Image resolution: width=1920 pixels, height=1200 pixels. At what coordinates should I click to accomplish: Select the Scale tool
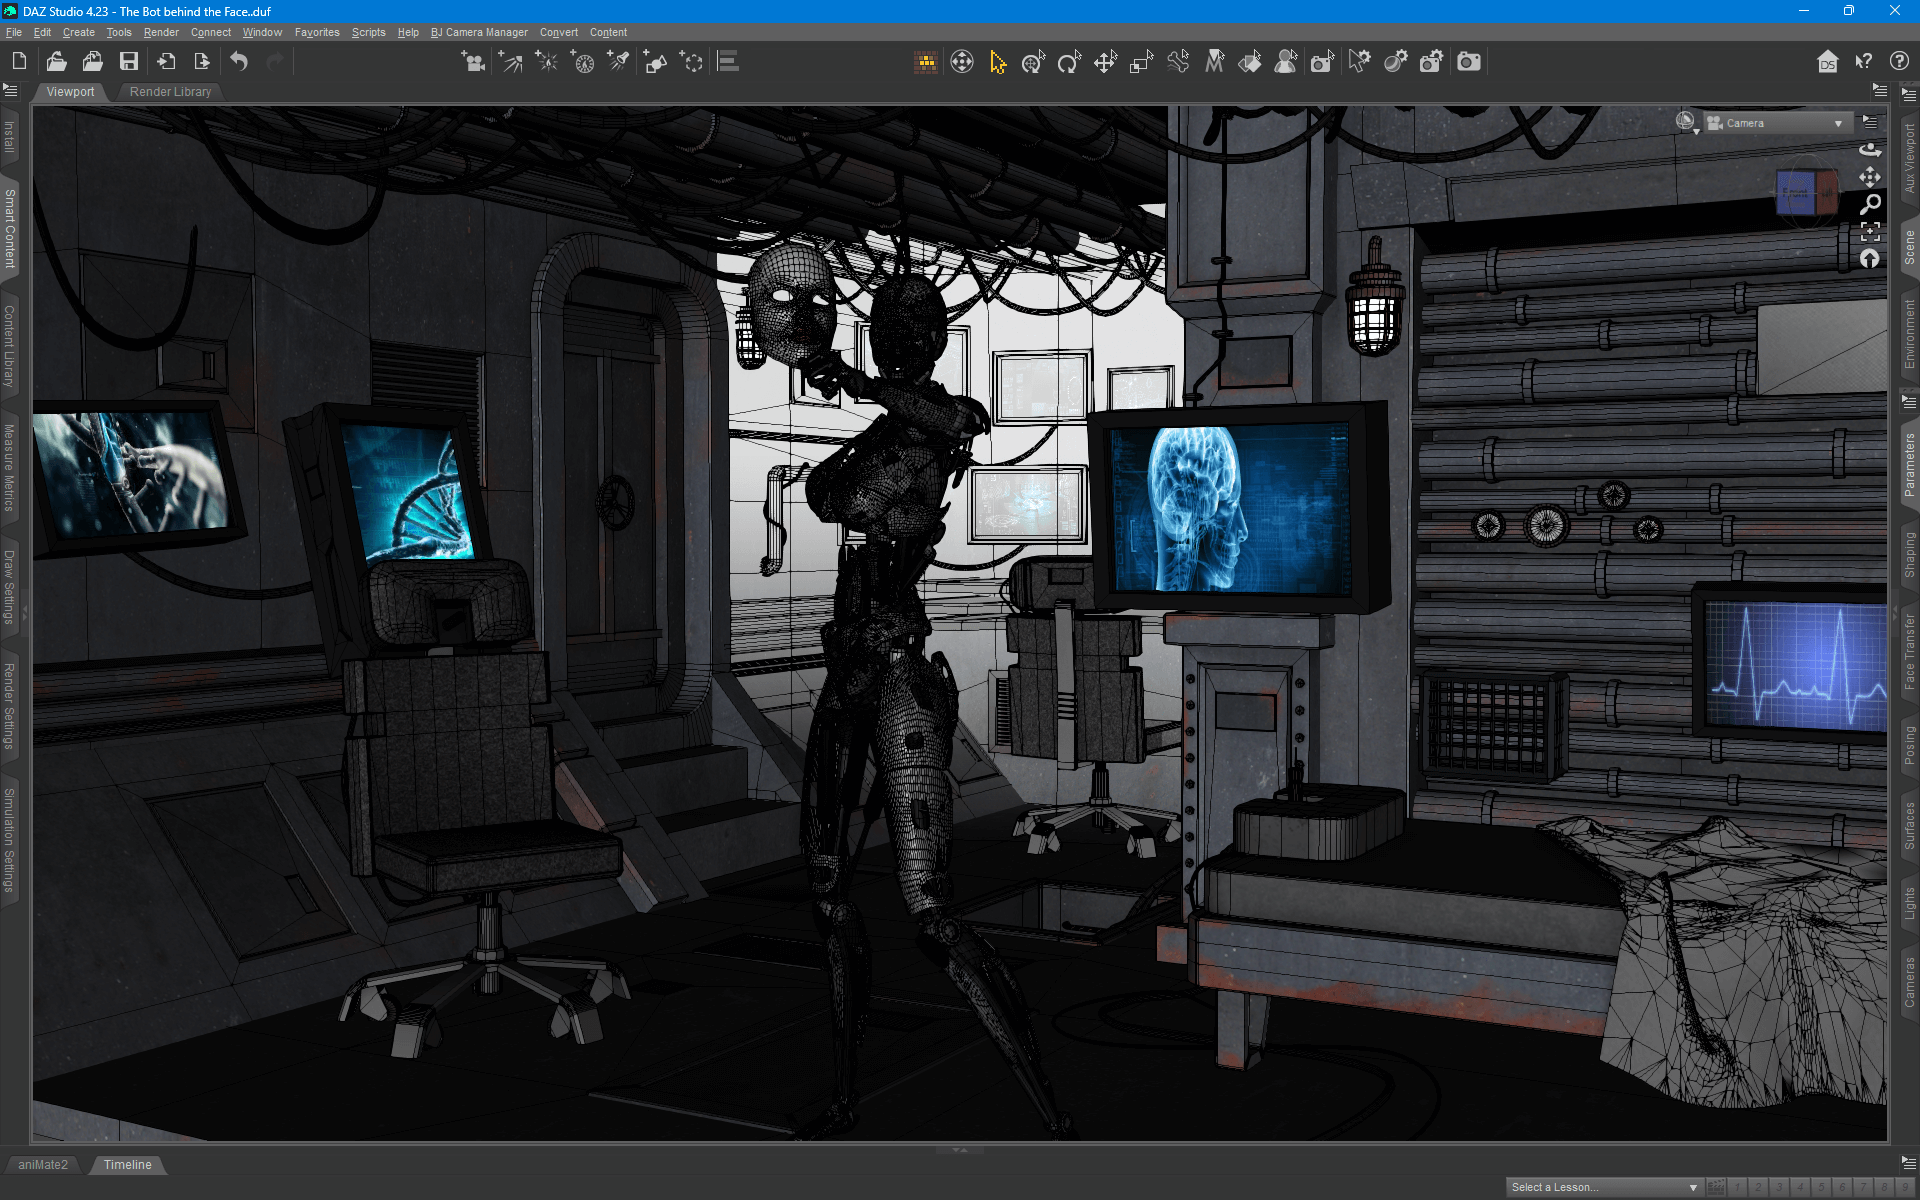[x=1141, y=62]
